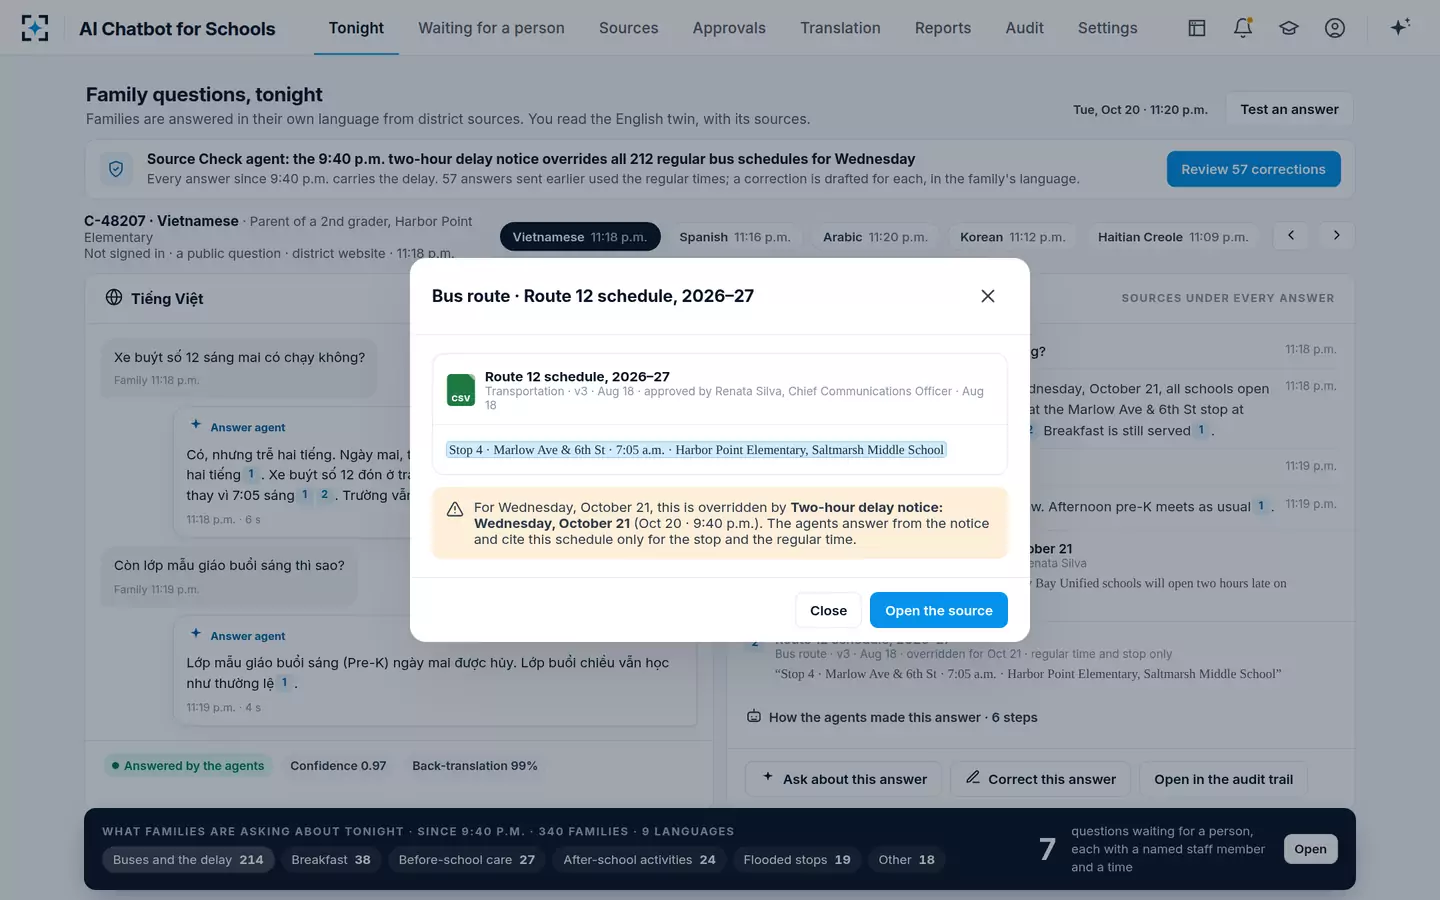Open the Waiting for a person tab

(x=491, y=28)
